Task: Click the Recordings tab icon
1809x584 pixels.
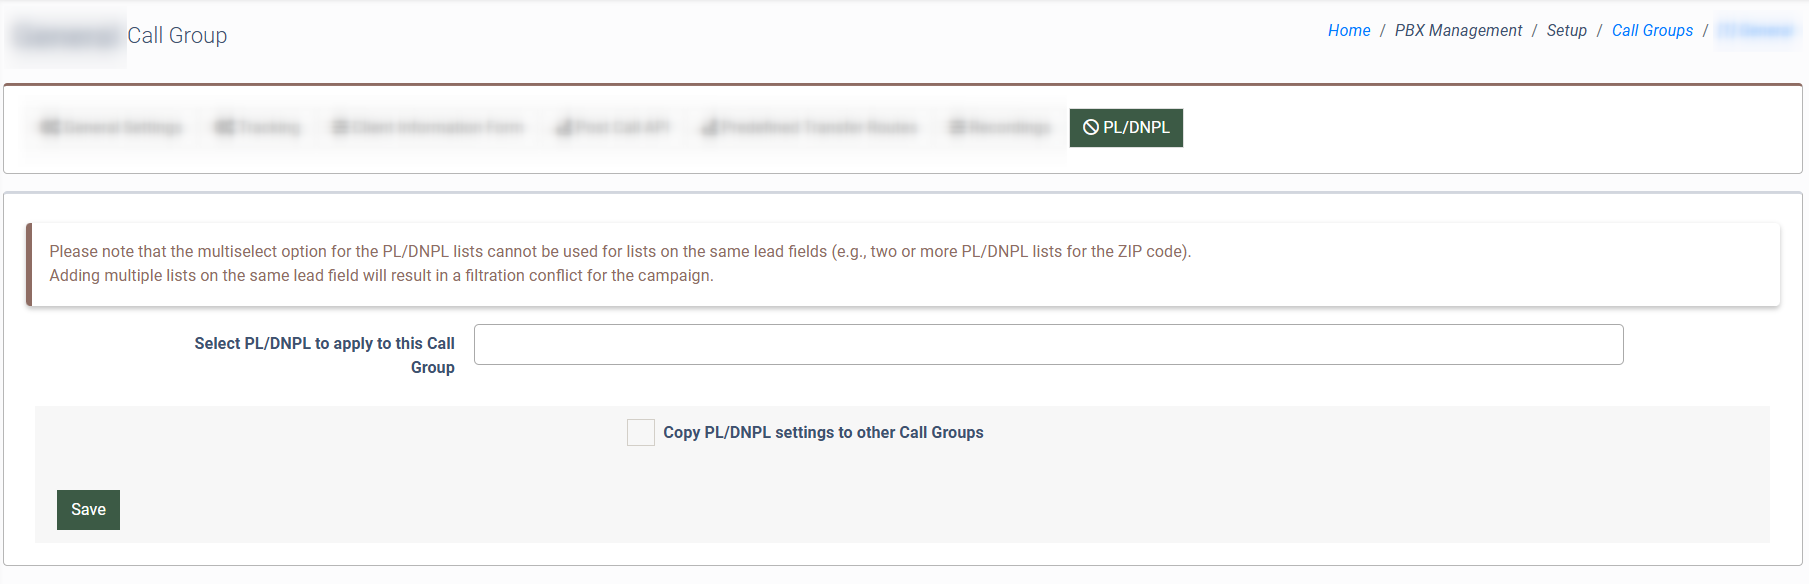Action: [x=957, y=128]
